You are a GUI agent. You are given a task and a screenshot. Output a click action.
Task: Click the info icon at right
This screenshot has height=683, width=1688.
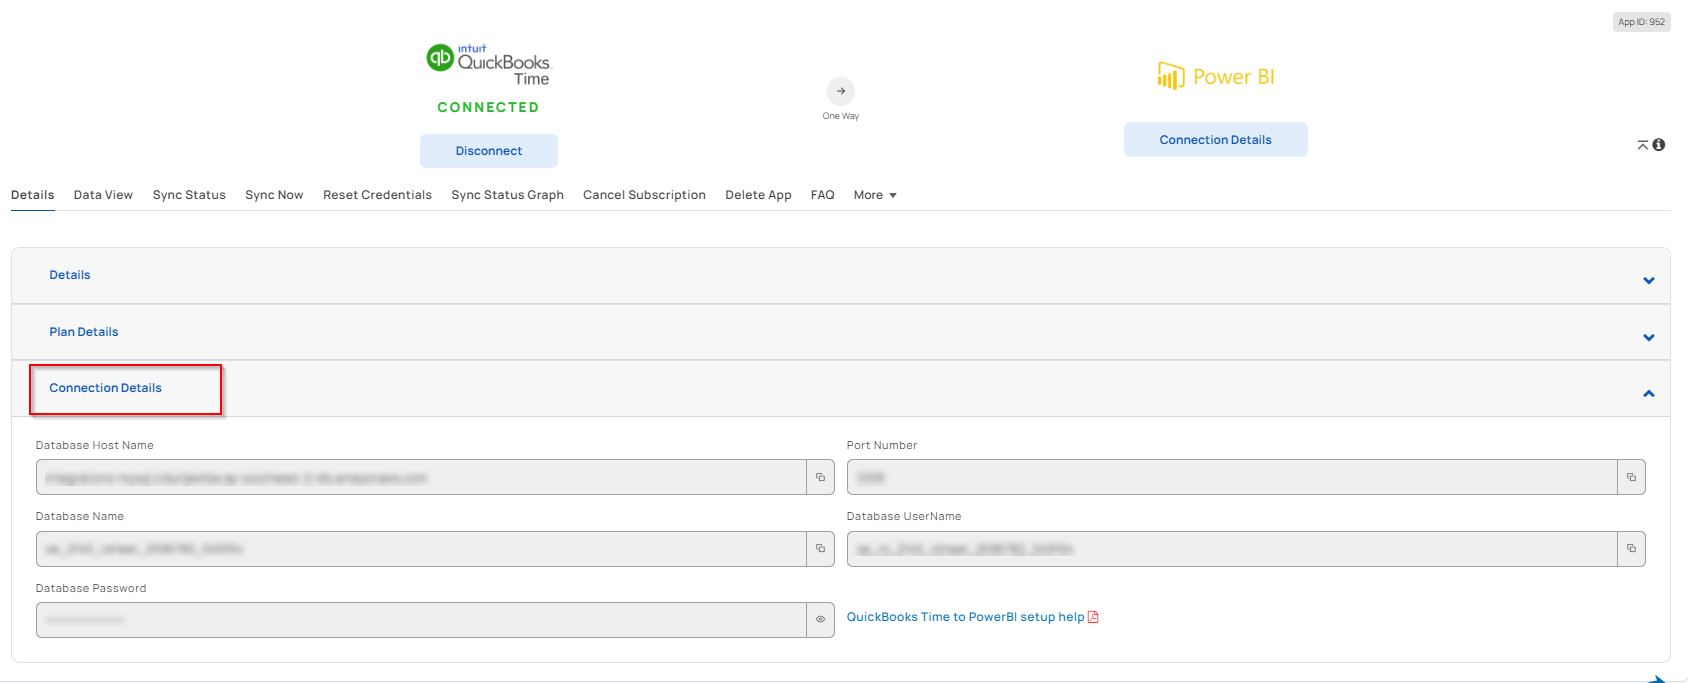pos(1659,145)
